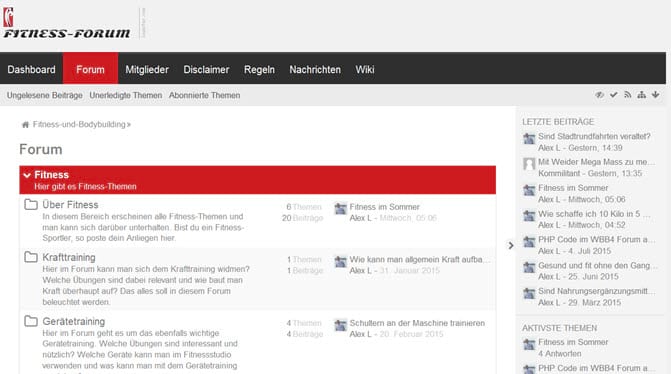Click 6 Themen count for Über Fitness
Screen dimensions: 671x374
click(x=304, y=207)
